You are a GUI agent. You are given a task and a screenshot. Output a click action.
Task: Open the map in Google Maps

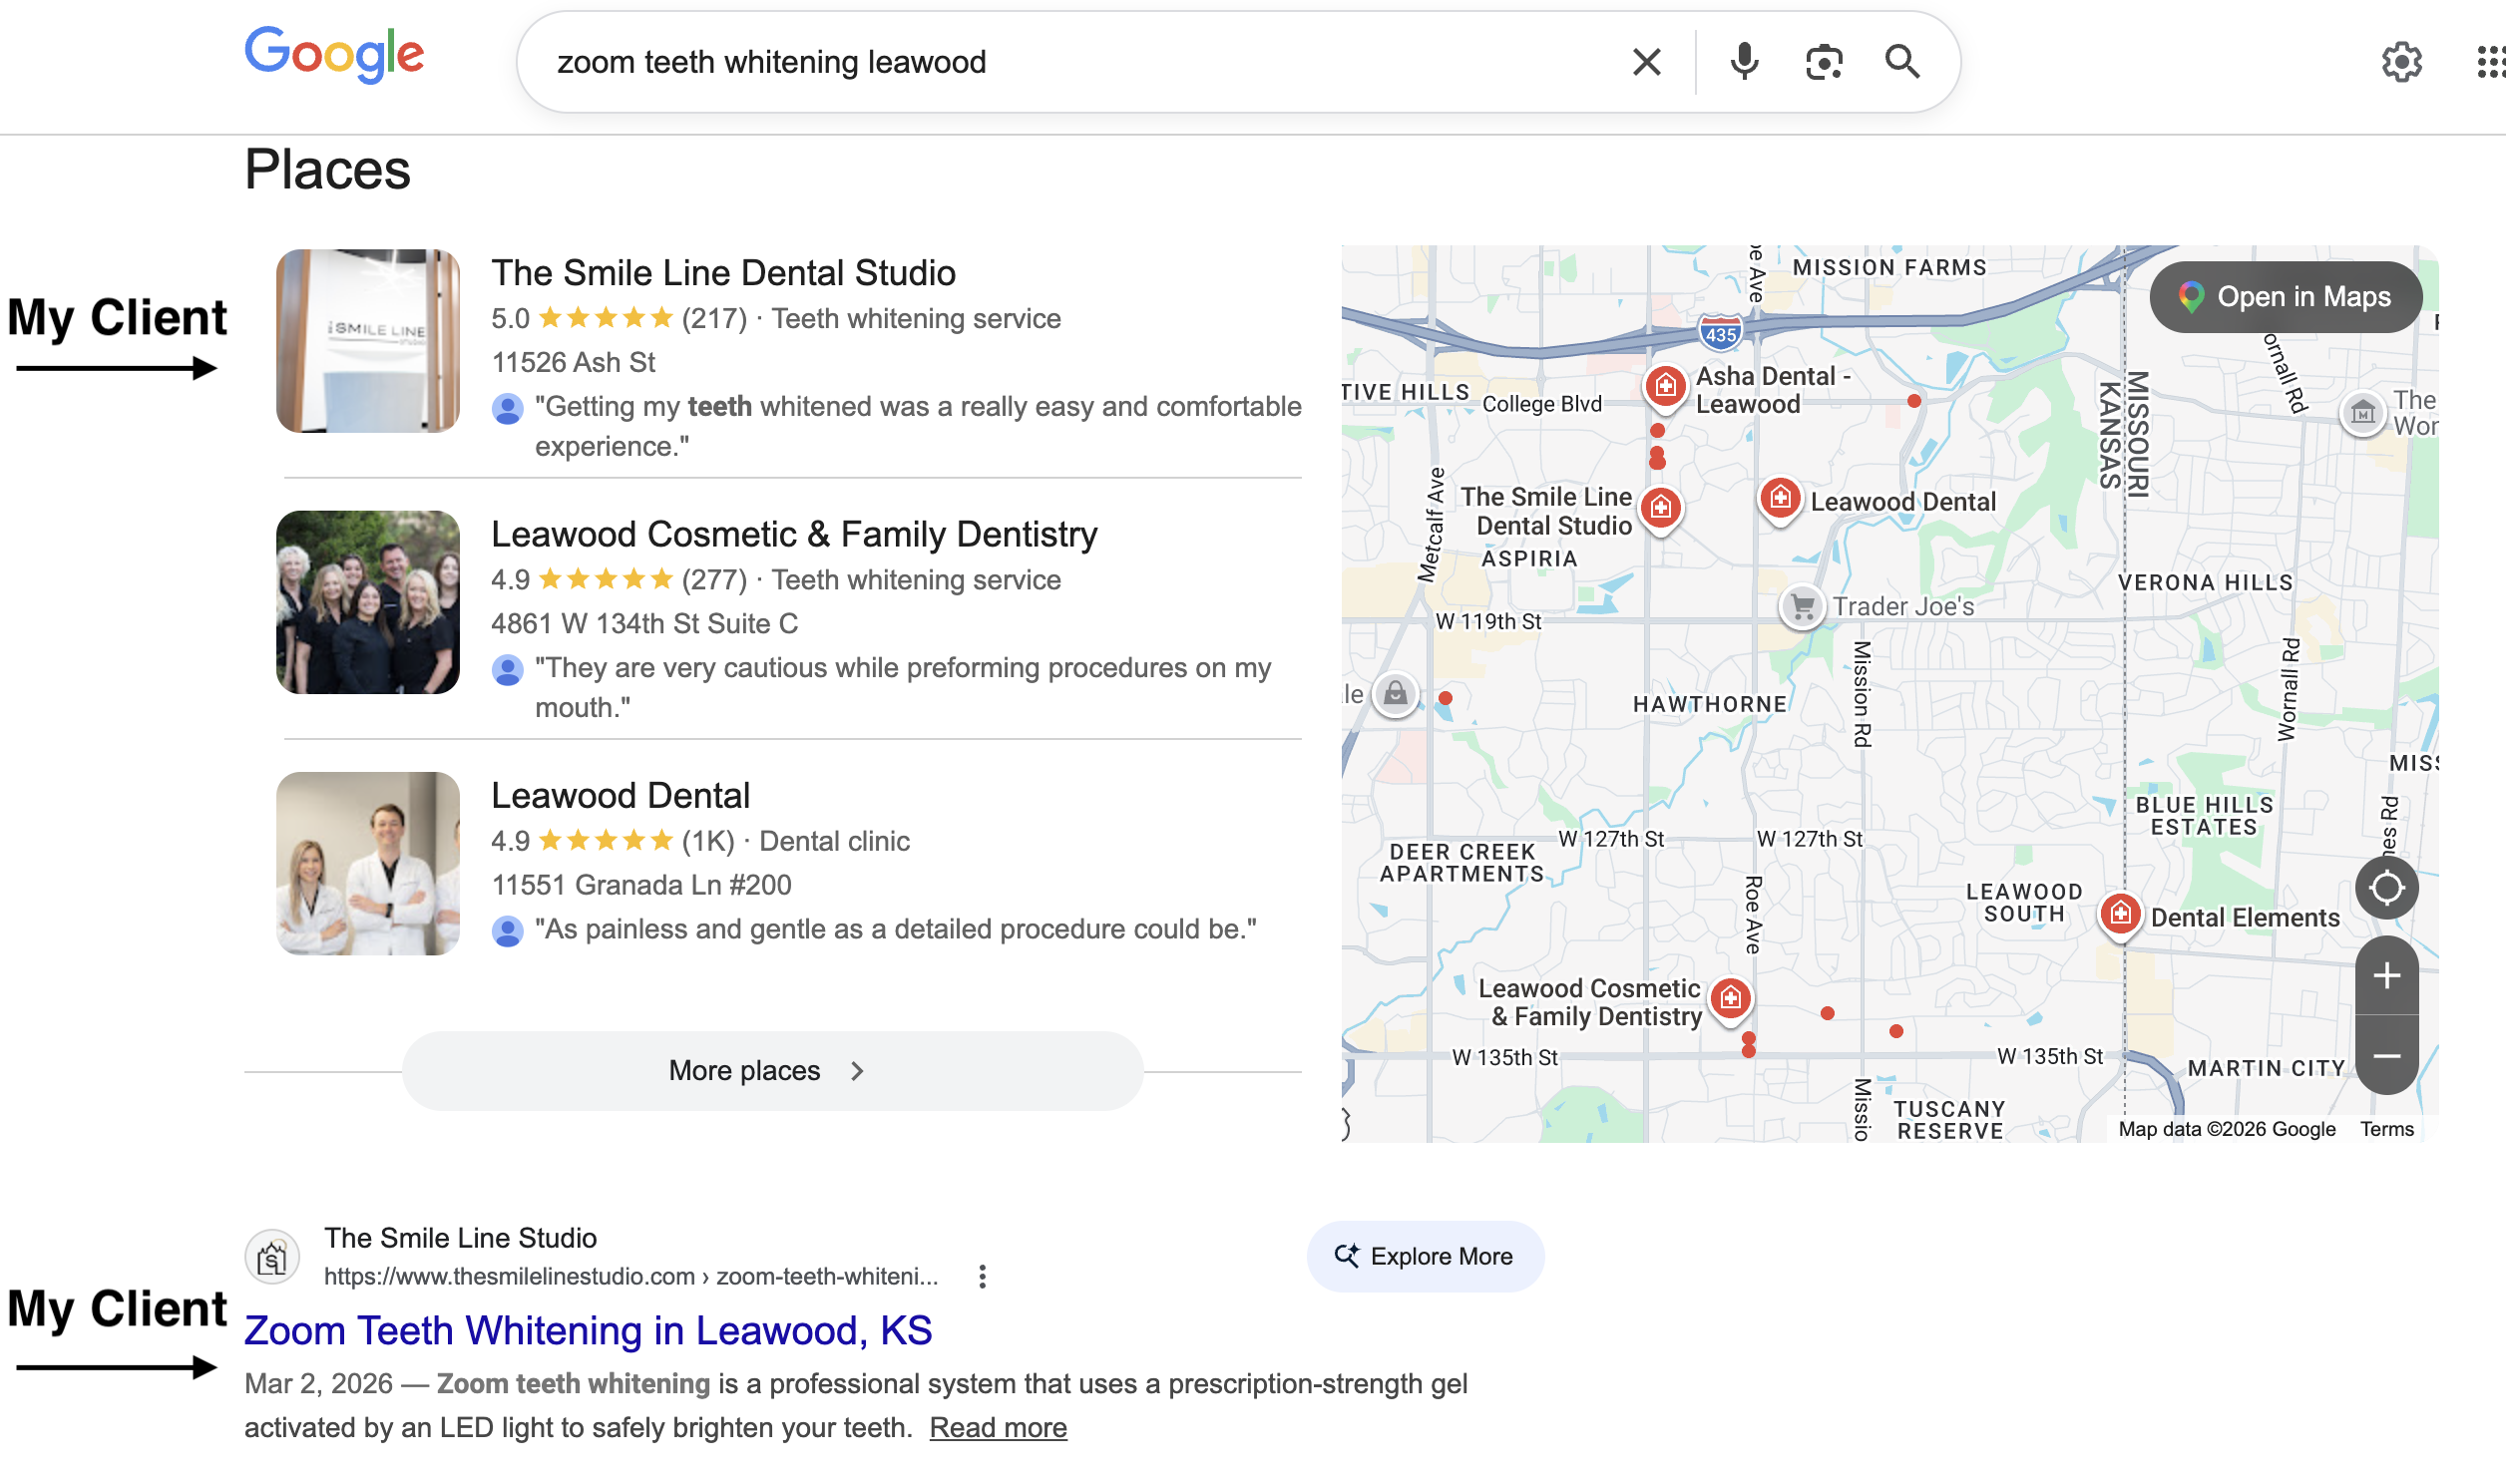pyautogui.click(x=2287, y=296)
